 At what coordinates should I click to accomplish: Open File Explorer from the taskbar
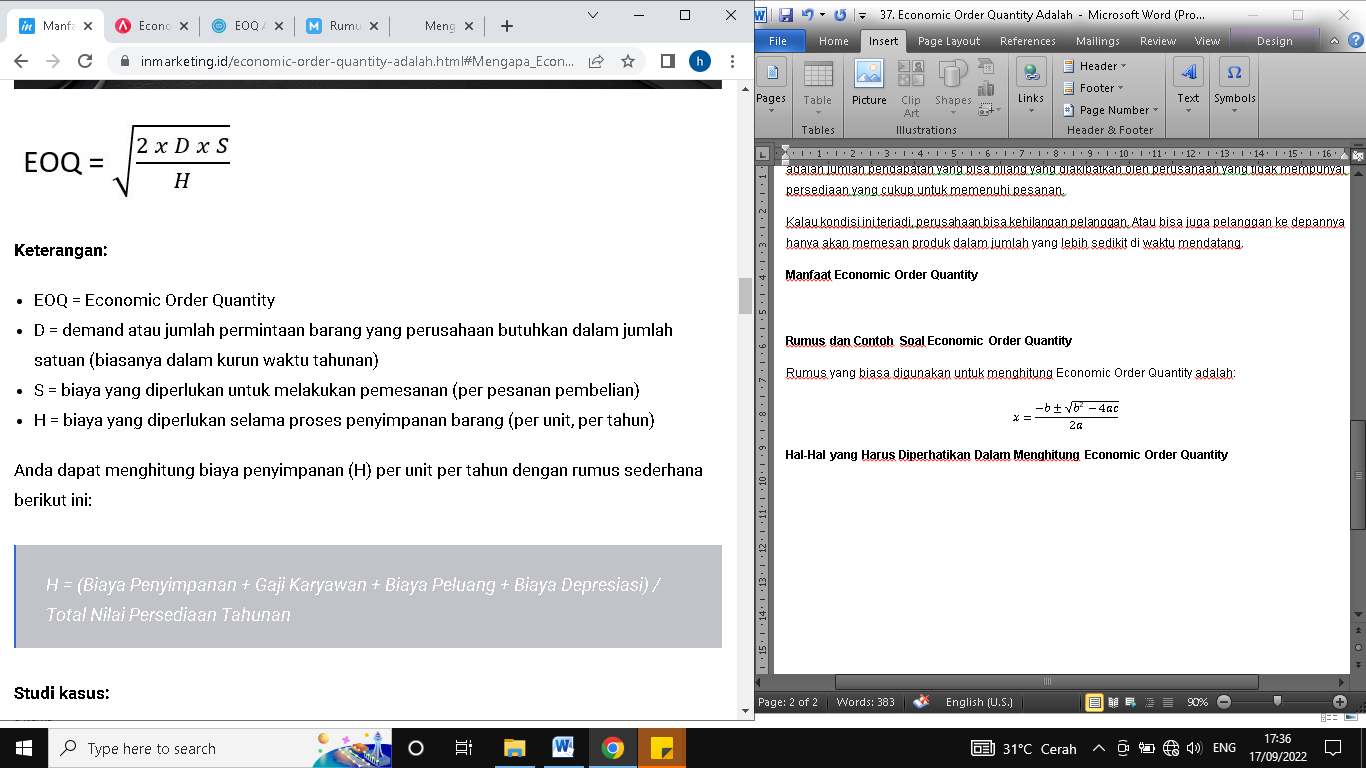(514, 748)
